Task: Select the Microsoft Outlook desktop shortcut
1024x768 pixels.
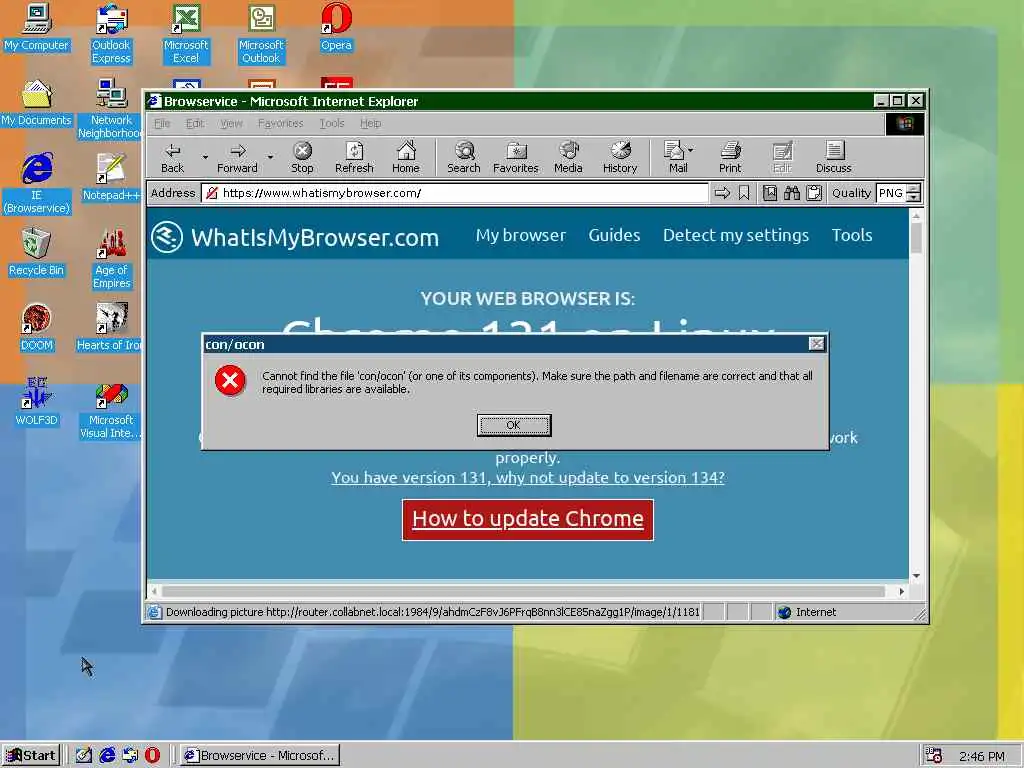Action: (x=261, y=34)
